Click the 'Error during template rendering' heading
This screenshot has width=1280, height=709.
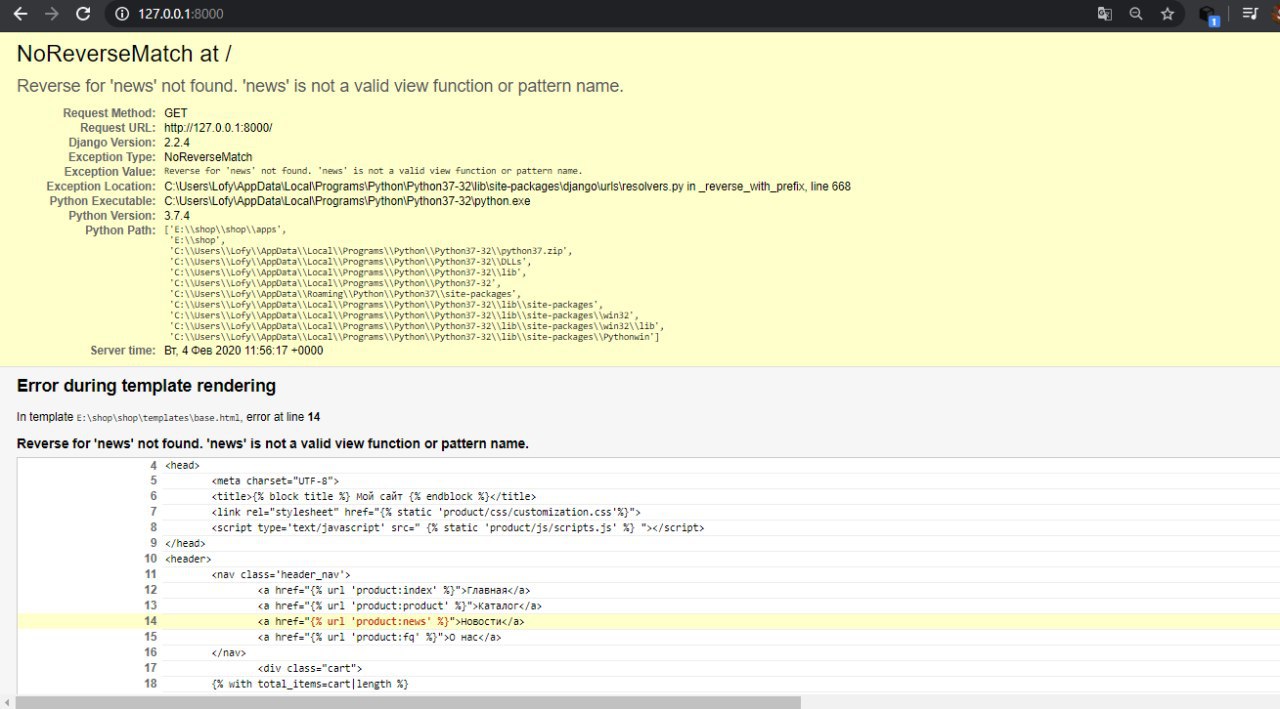(146, 386)
